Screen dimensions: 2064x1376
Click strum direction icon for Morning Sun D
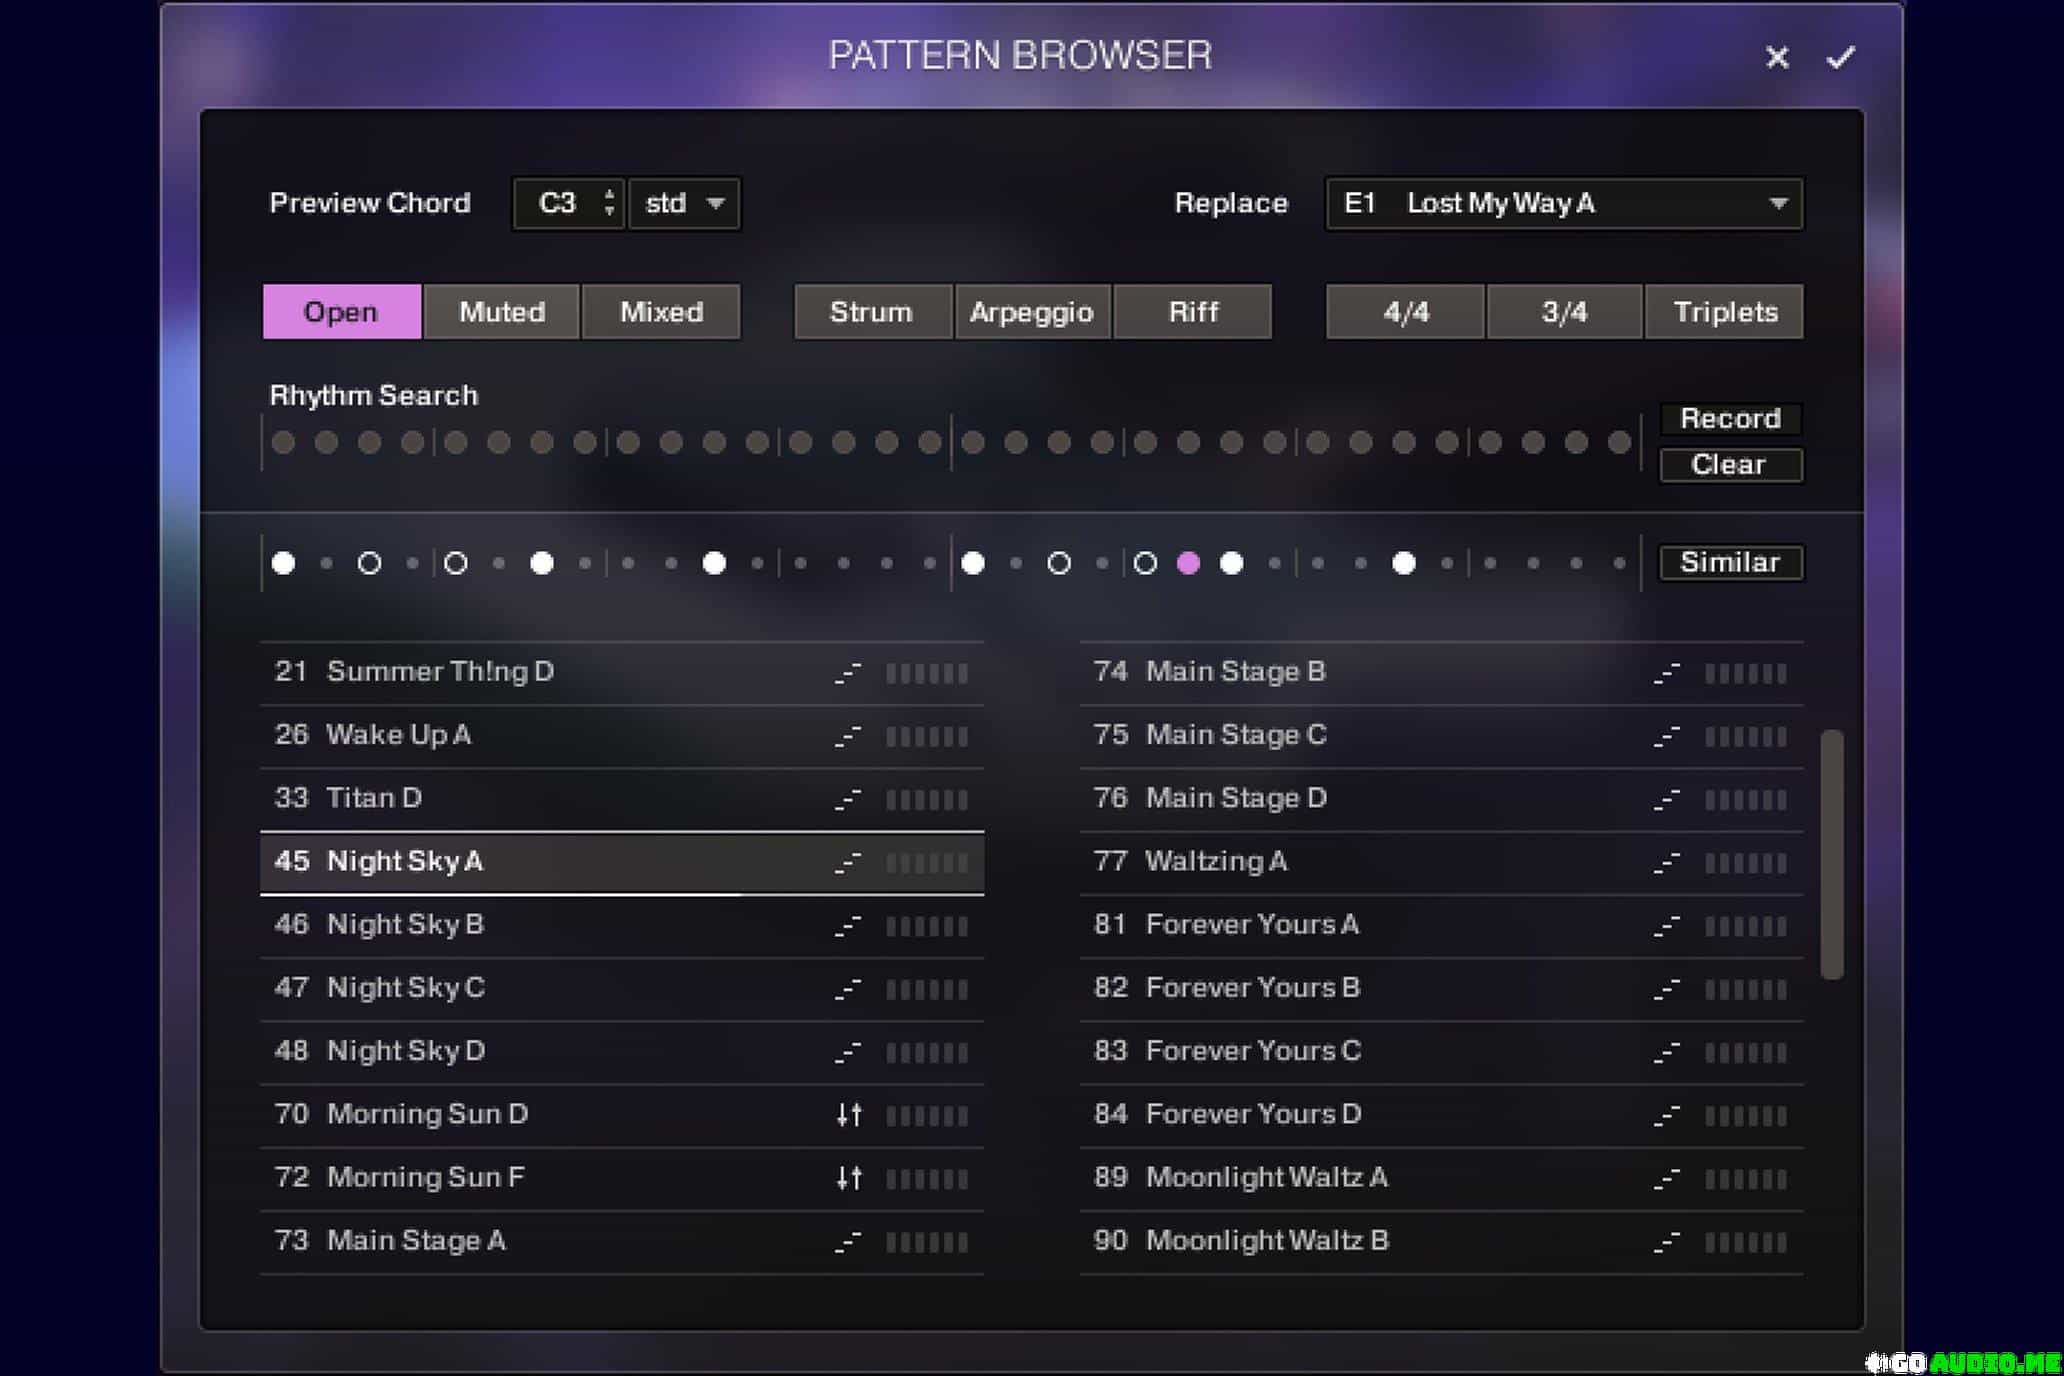pos(848,1114)
